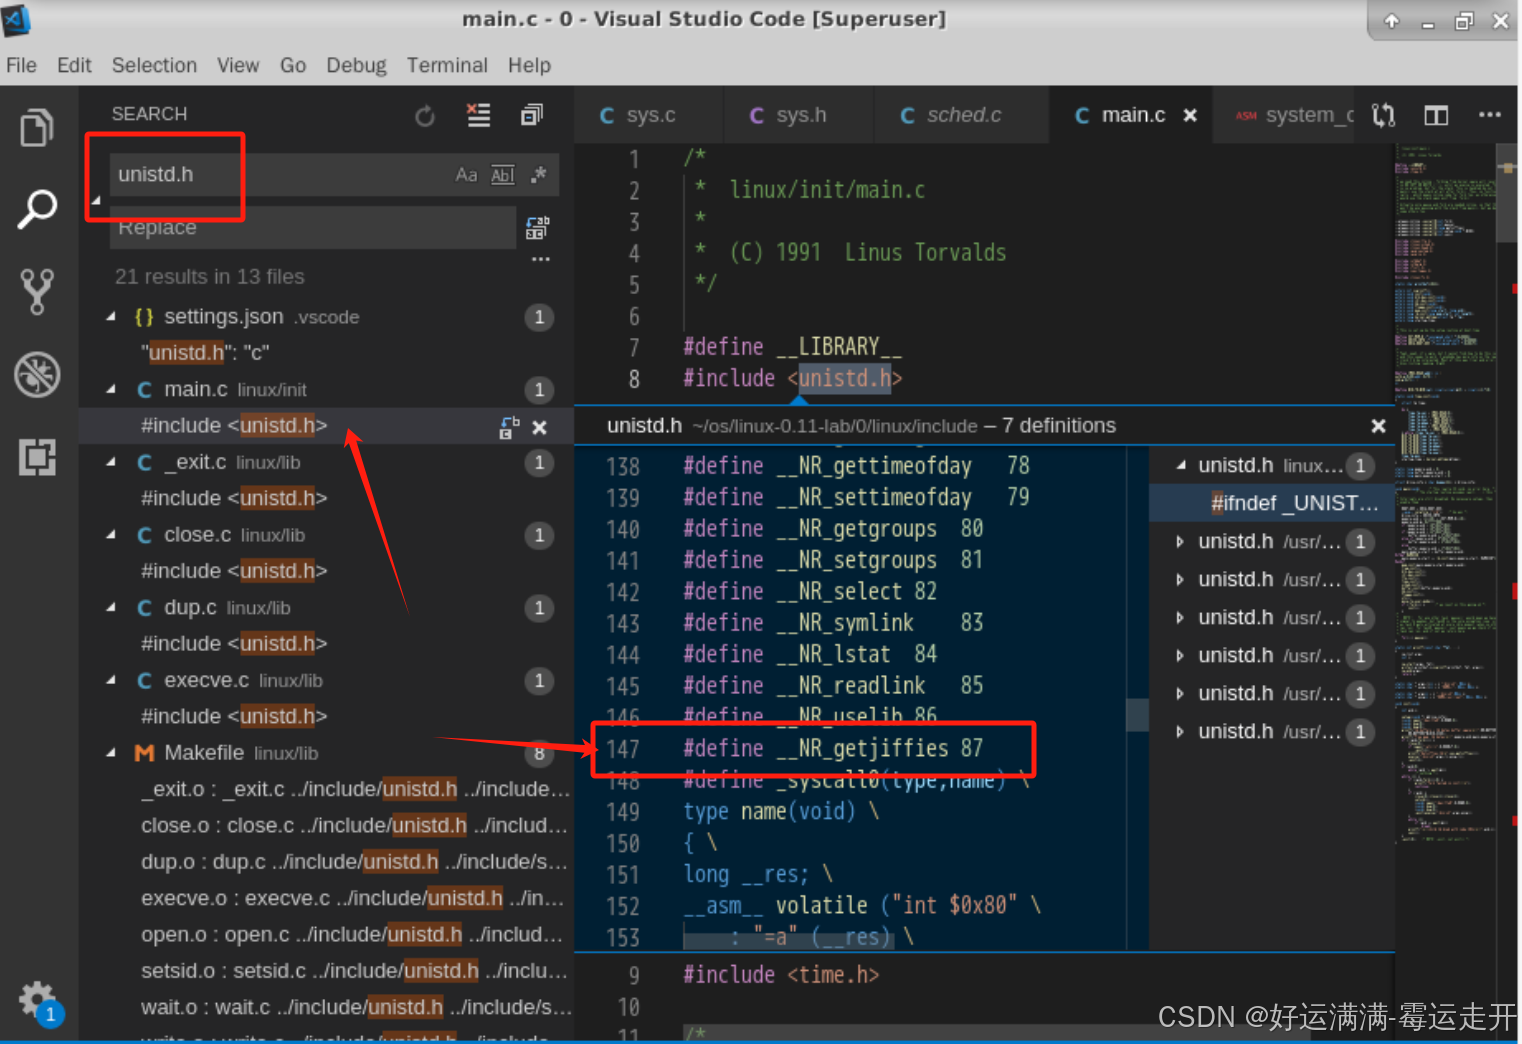Image resolution: width=1522 pixels, height=1044 pixels.
Task: Toggle Match Whole Word in search box
Action: pyautogui.click(x=503, y=175)
